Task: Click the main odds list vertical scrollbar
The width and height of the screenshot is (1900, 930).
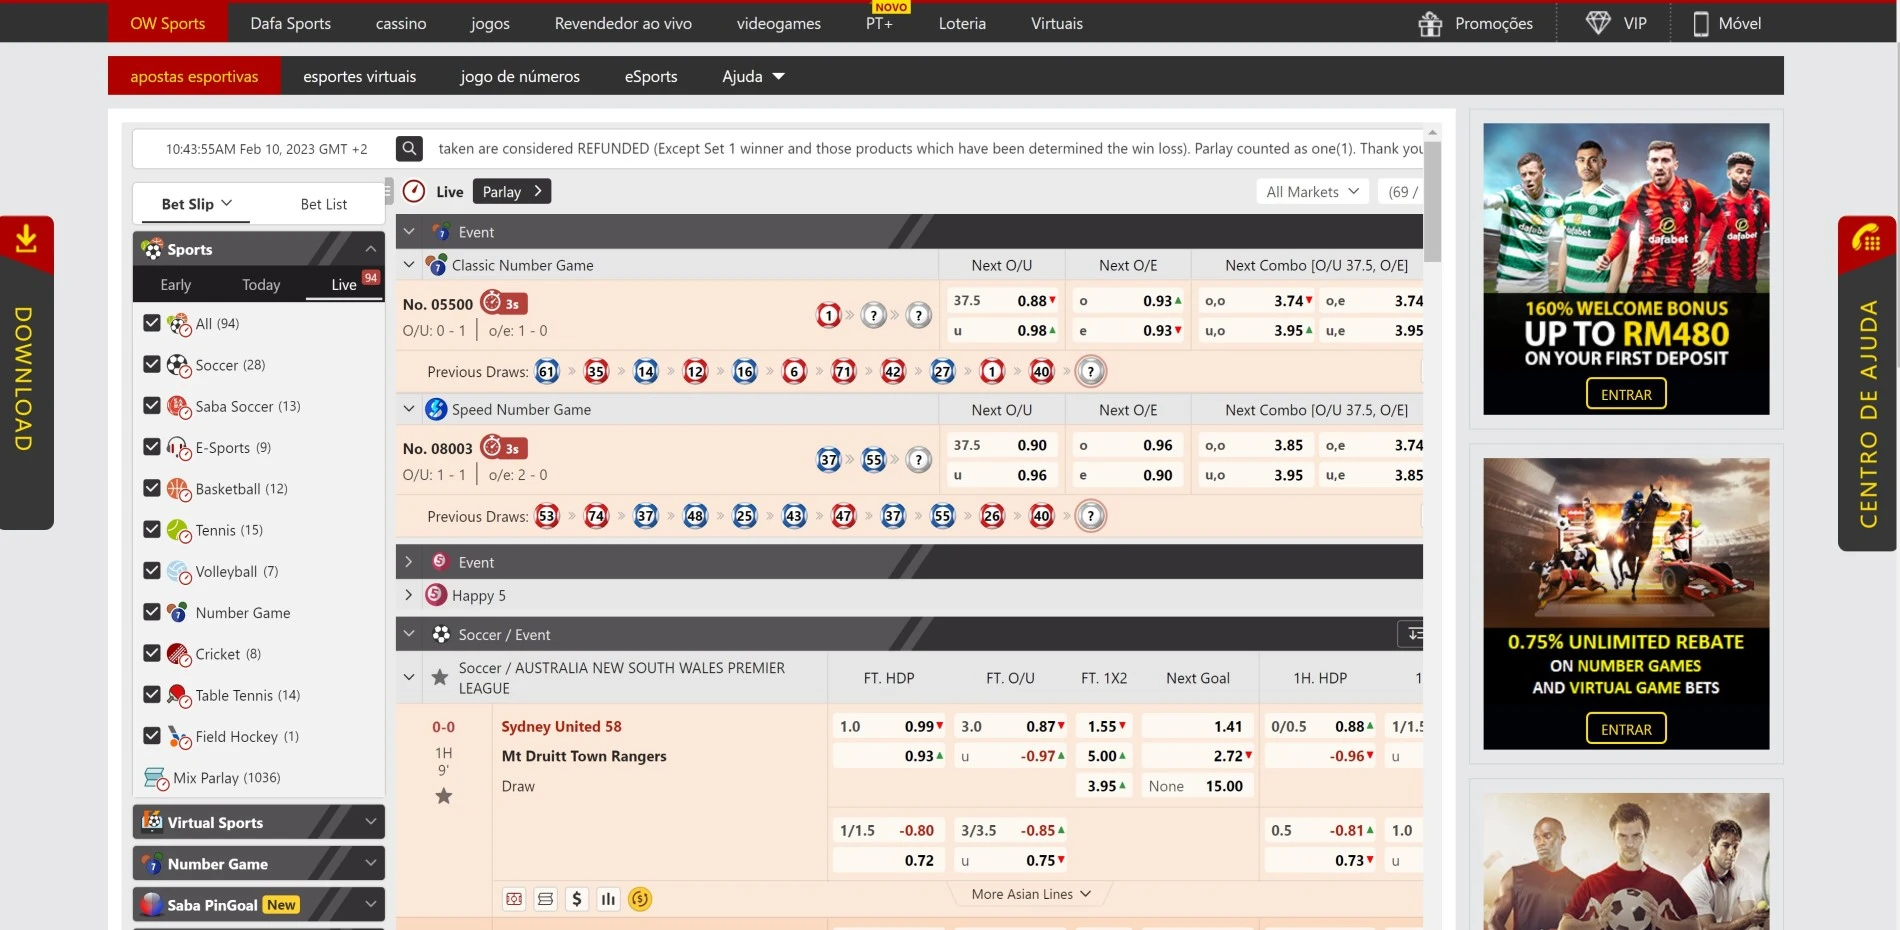Action: 1432,200
